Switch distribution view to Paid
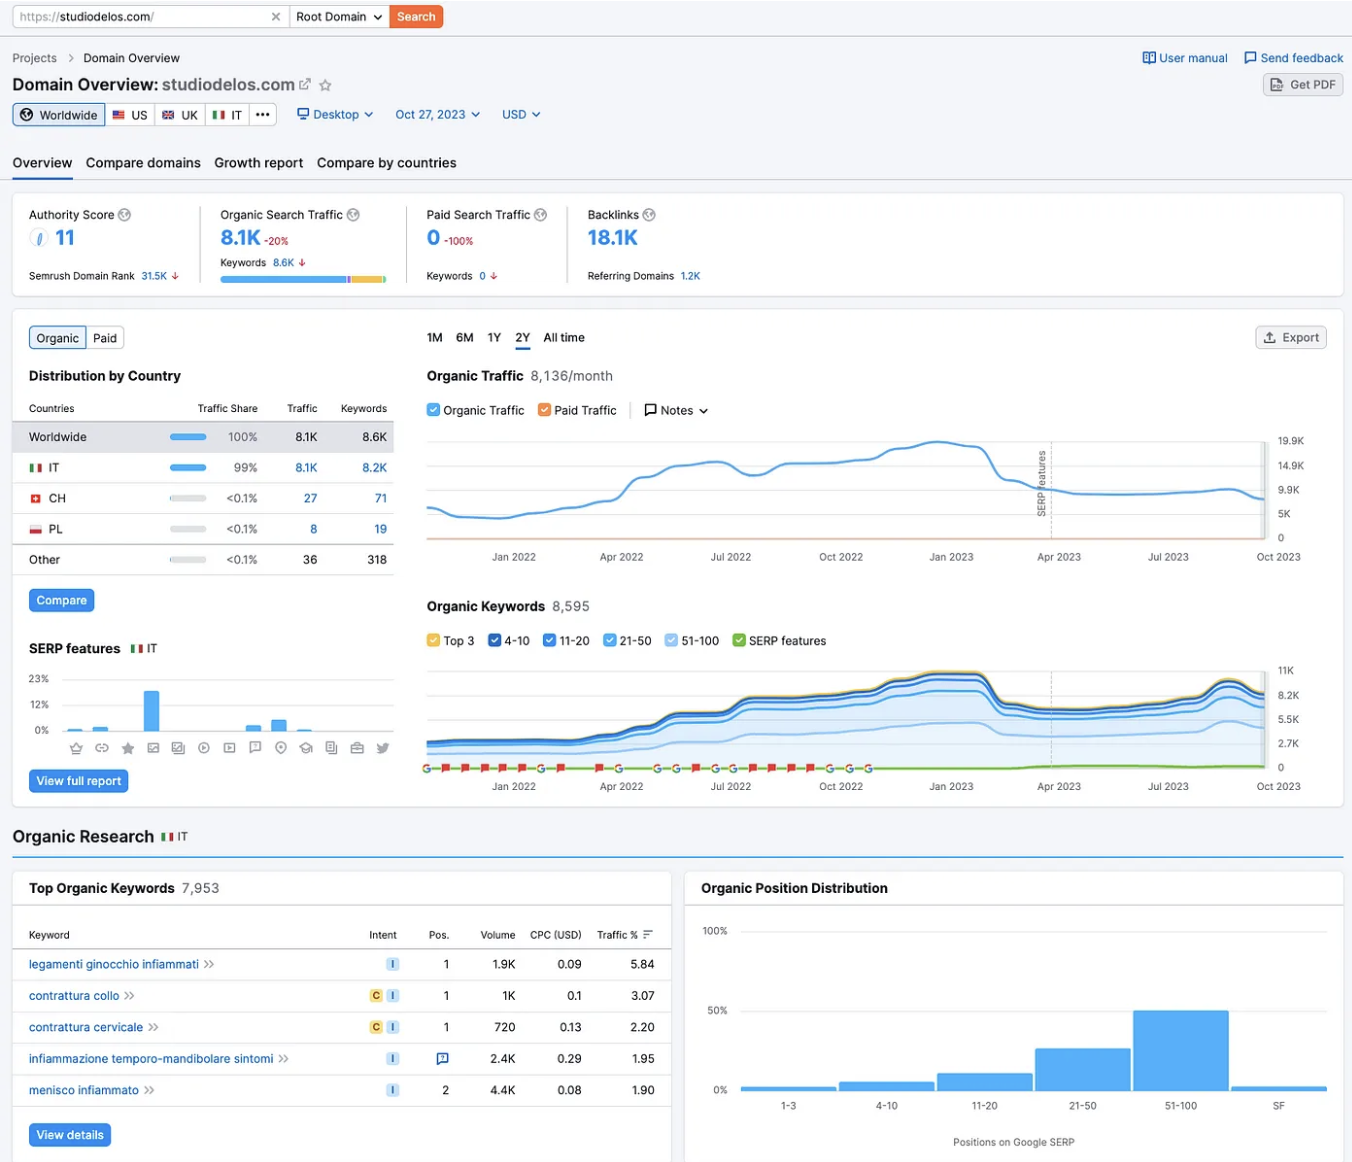The width and height of the screenshot is (1352, 1162). (105, 338)
